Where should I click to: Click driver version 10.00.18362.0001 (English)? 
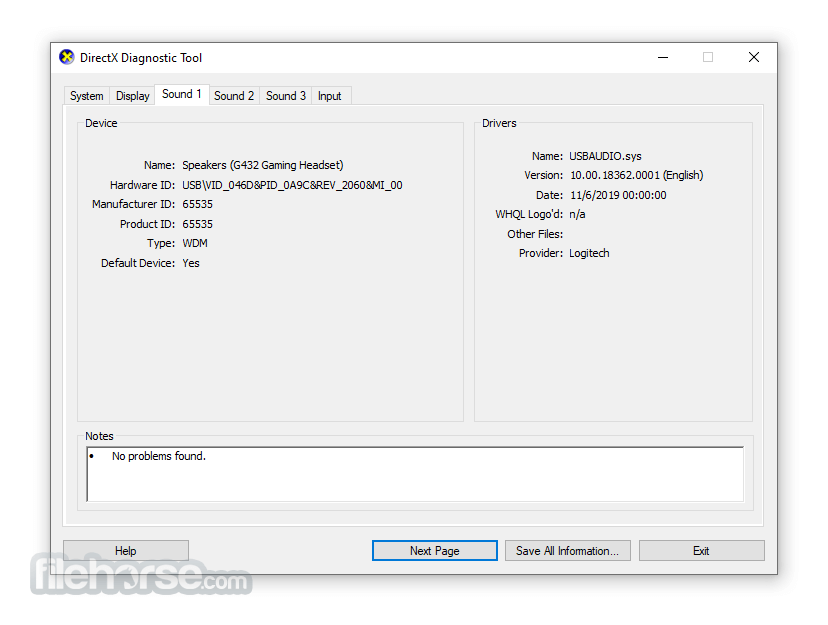point(636,175)
